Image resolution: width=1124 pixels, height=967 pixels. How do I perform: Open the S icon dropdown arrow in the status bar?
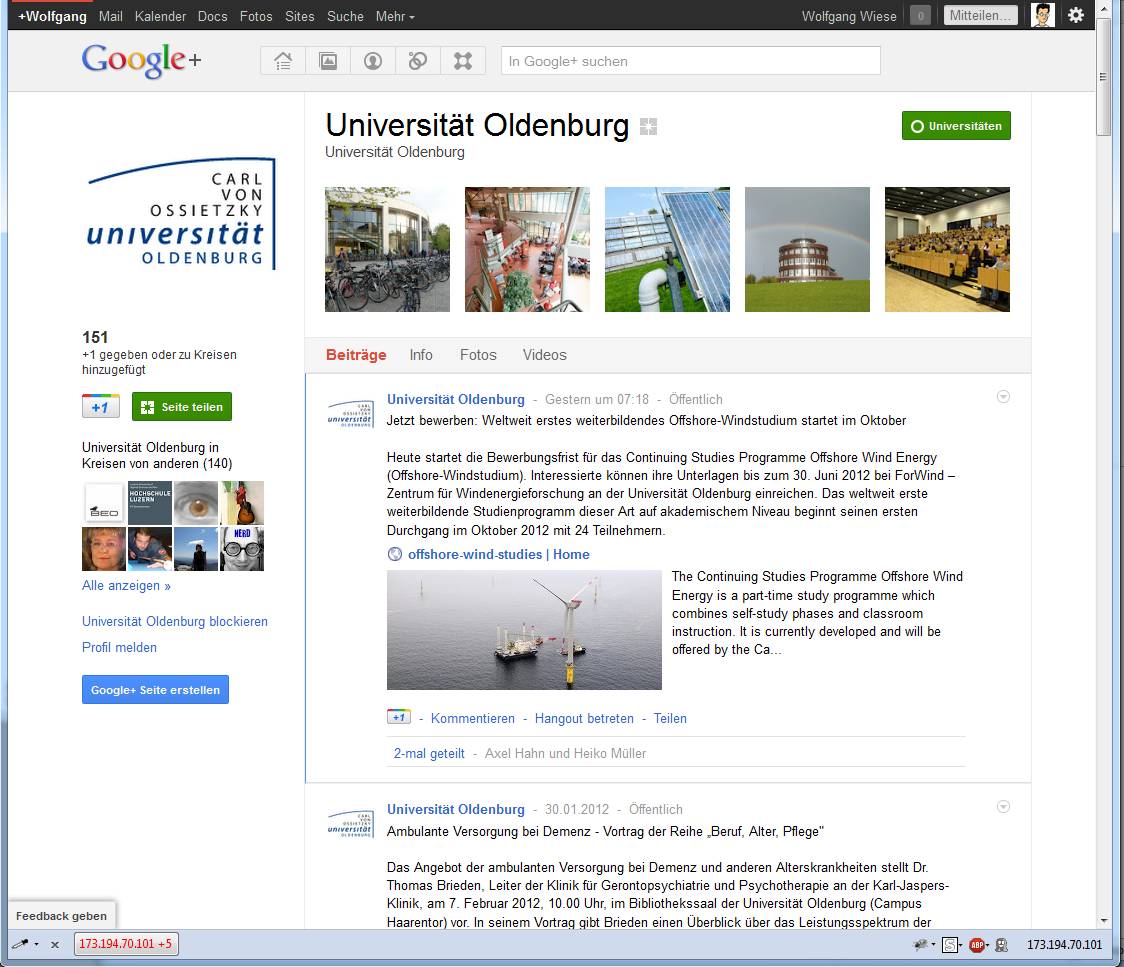(961, 945)
